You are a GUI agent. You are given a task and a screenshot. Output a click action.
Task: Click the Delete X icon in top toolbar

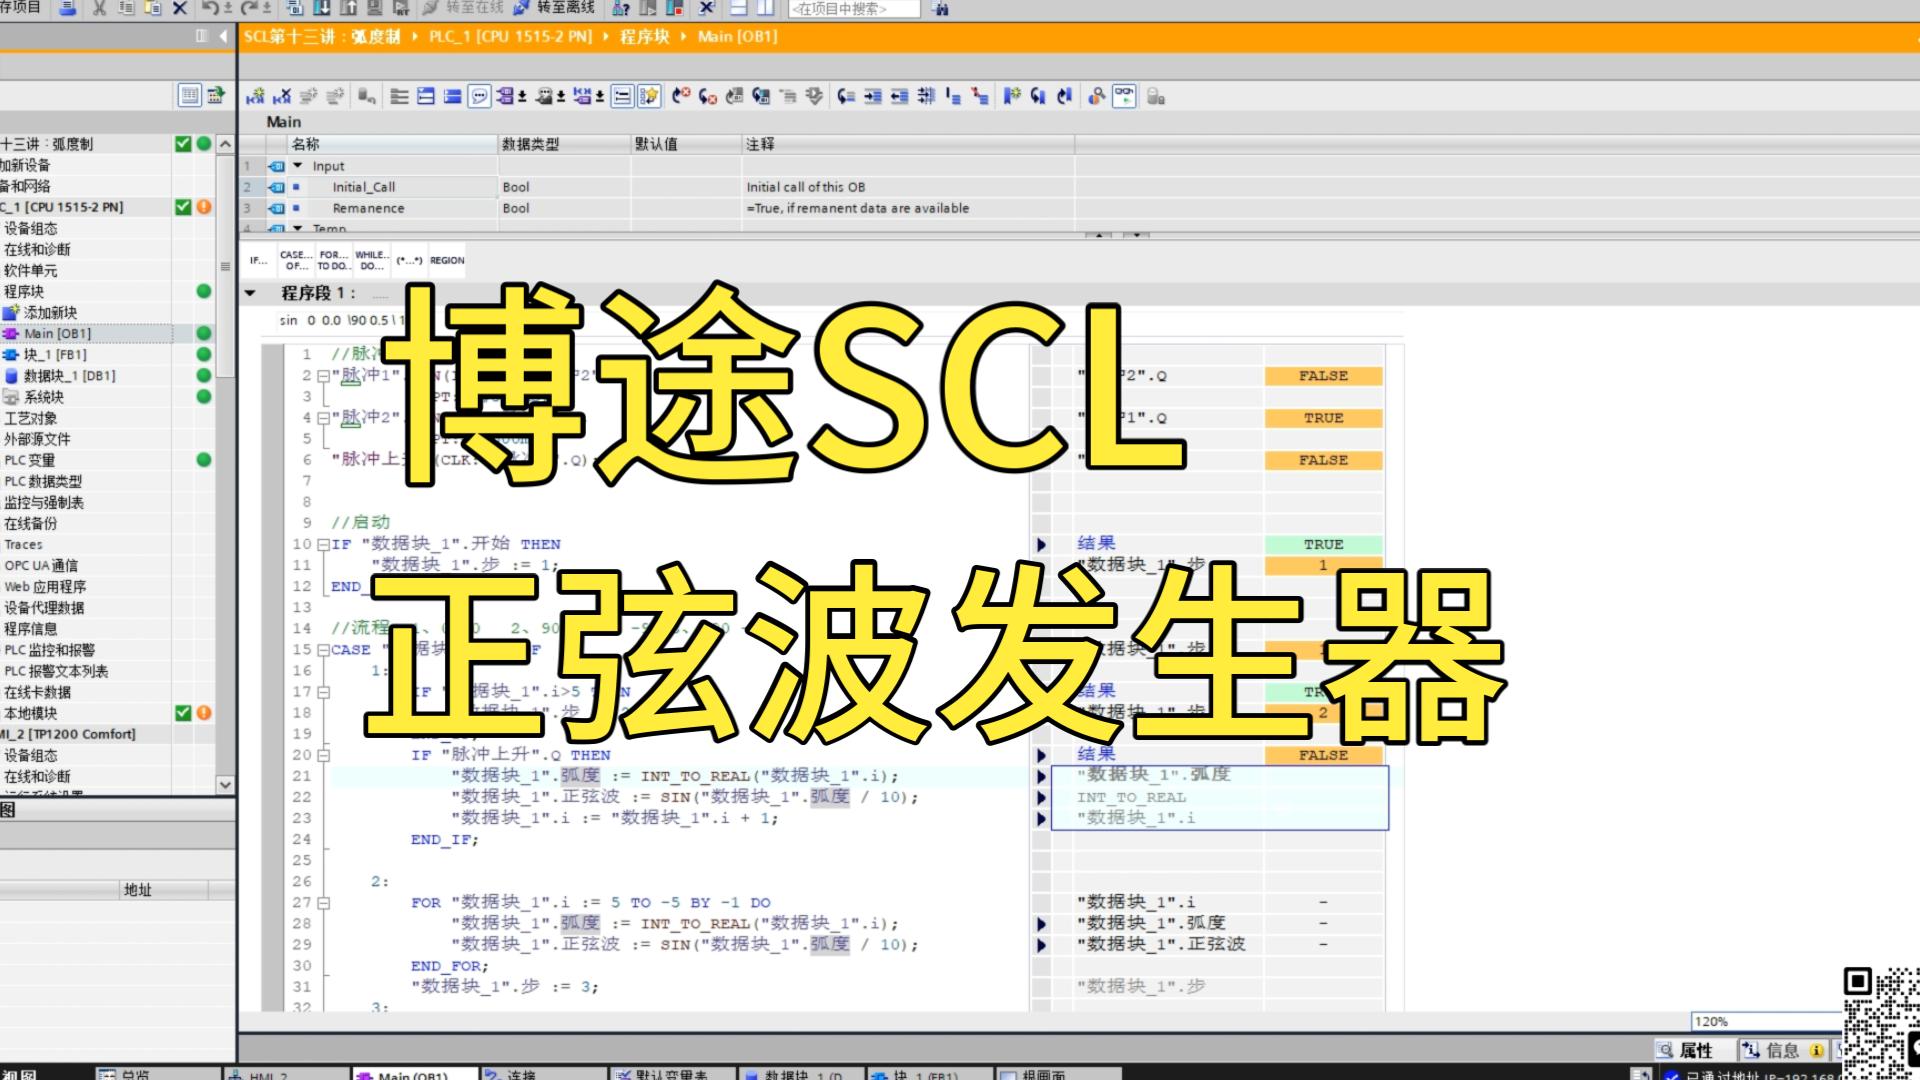click(180, 8)
